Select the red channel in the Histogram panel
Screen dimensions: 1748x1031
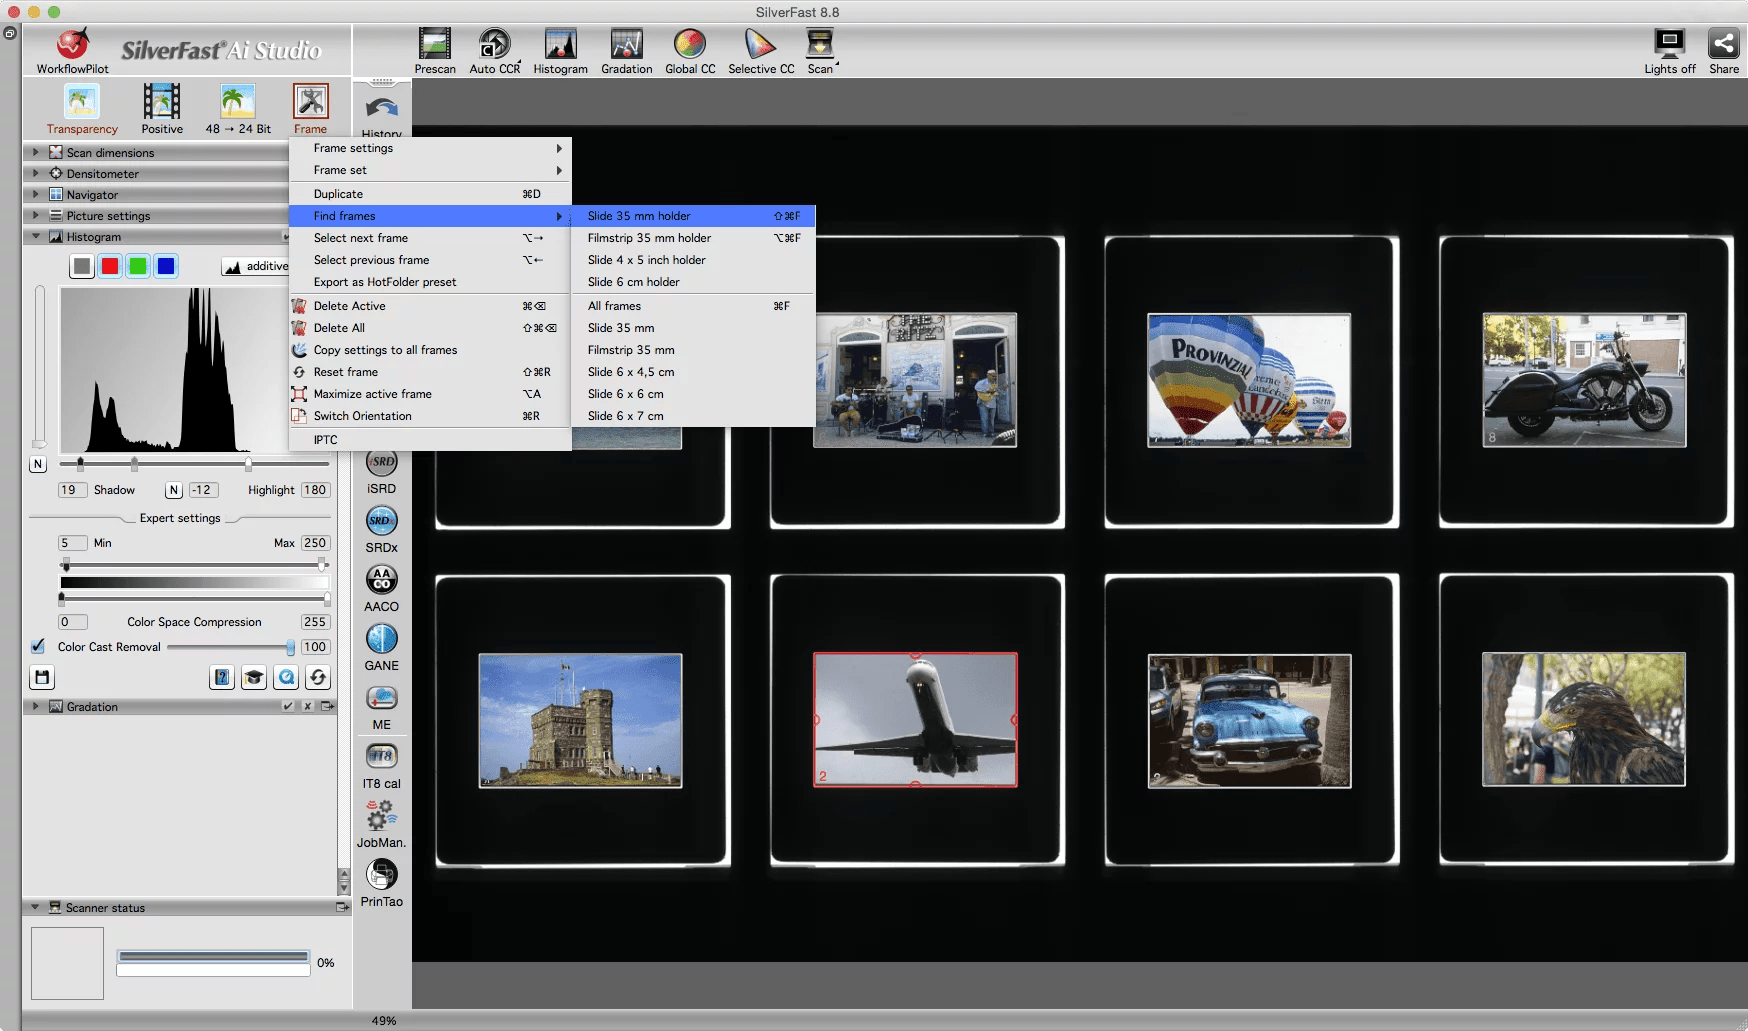tap(109, 266)
